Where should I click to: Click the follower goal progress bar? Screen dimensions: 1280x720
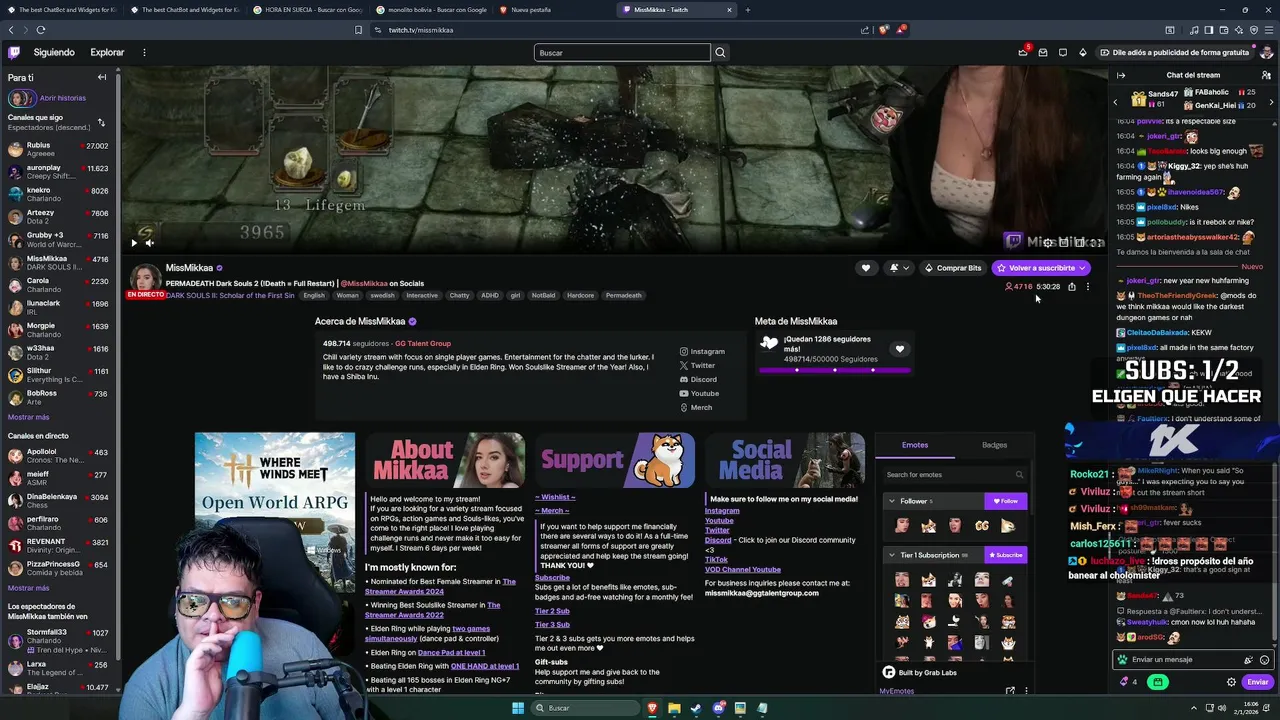coord(834,370)
